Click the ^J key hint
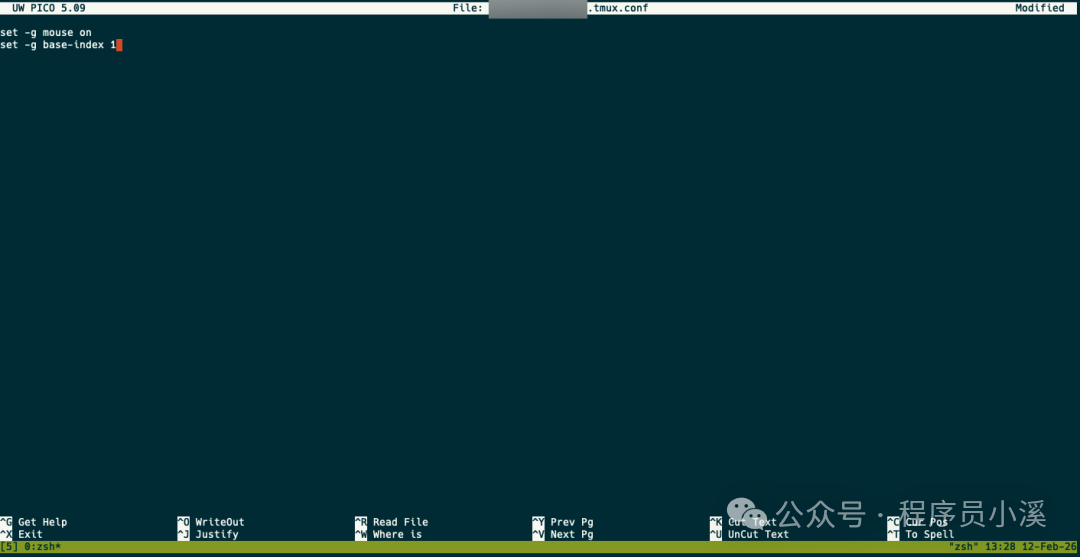This screenshot has height=557, width=1080. (183, 534)
